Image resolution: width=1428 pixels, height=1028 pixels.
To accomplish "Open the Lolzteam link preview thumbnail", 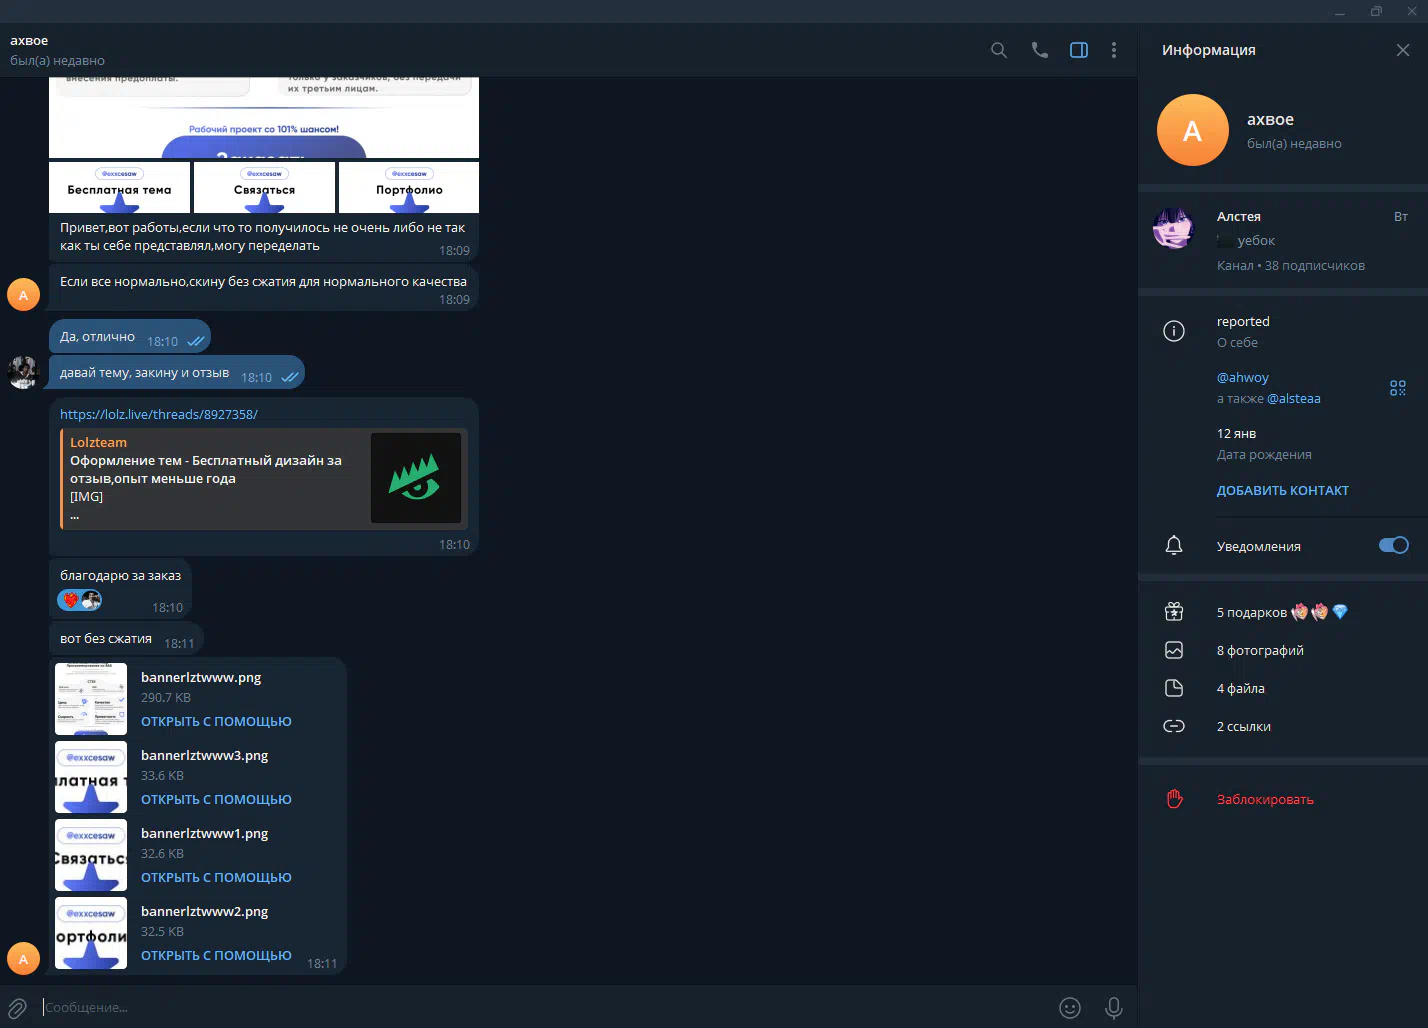I will 416,478.
